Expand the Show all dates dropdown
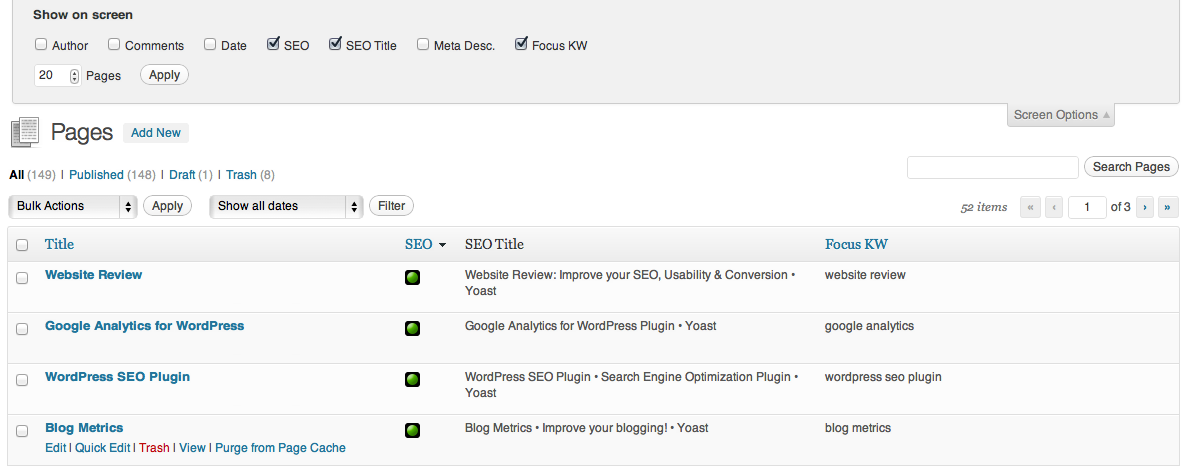The width and height of the screenshot is (1188, 466). [285, 206]
